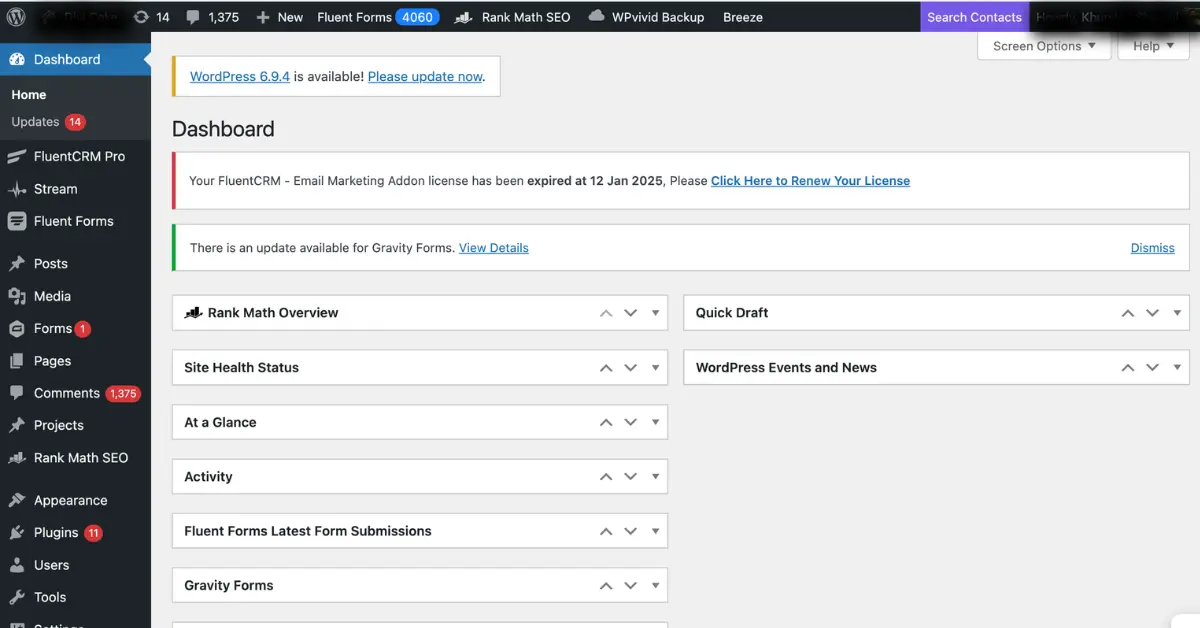Open the Plugins menu label

point(56,533)
